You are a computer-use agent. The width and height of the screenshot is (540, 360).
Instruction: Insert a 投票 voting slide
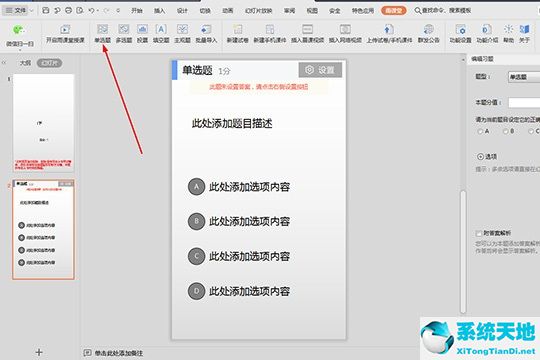coord(142,34)
